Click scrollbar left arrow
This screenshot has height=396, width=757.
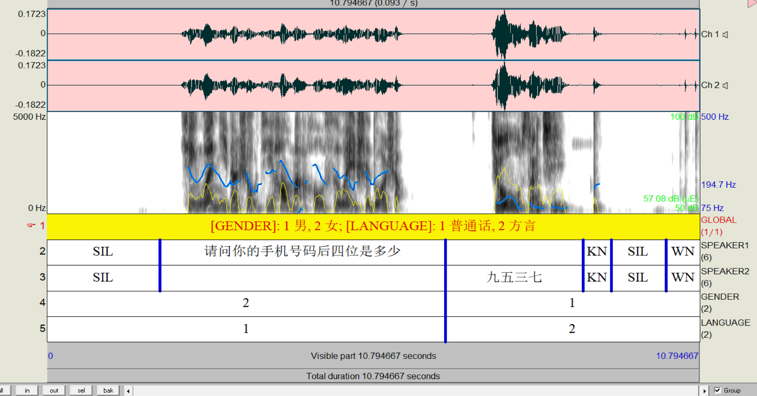coord(128,391)
